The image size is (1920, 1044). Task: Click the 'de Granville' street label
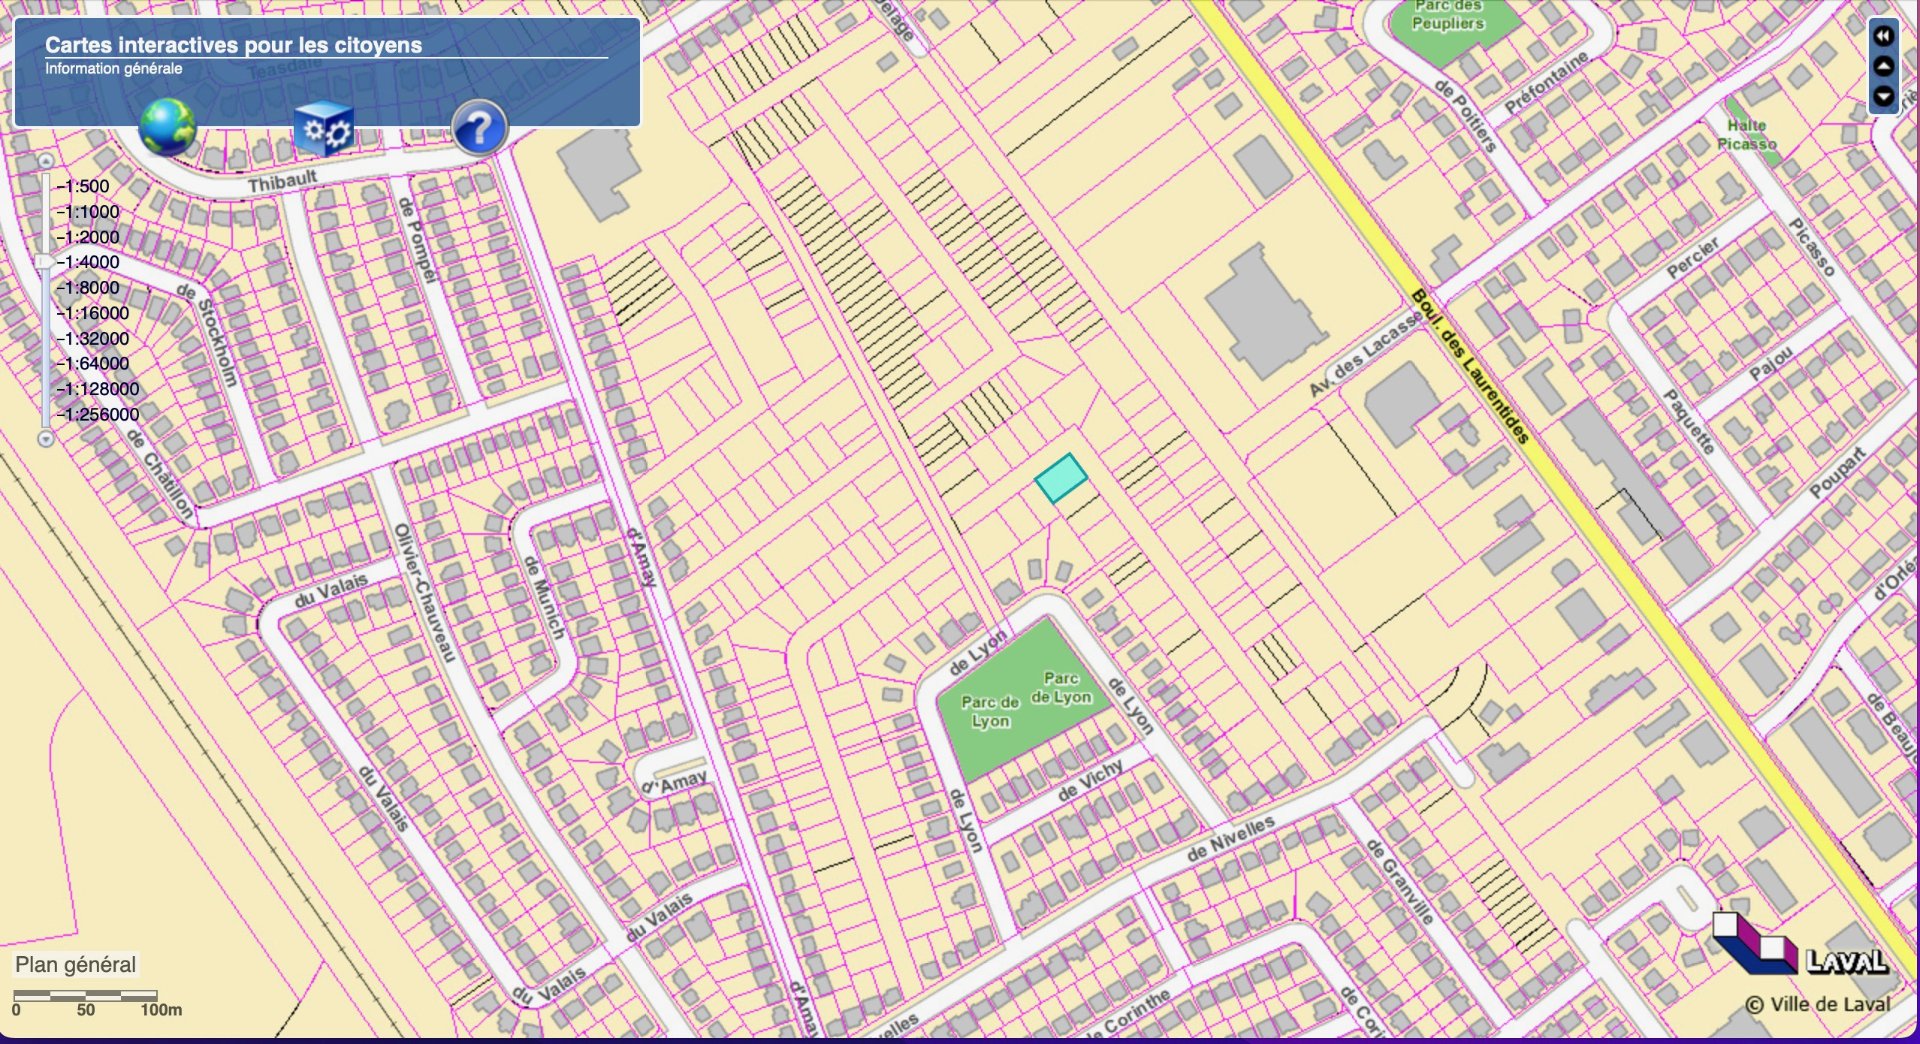click(x=1400, y=880)
